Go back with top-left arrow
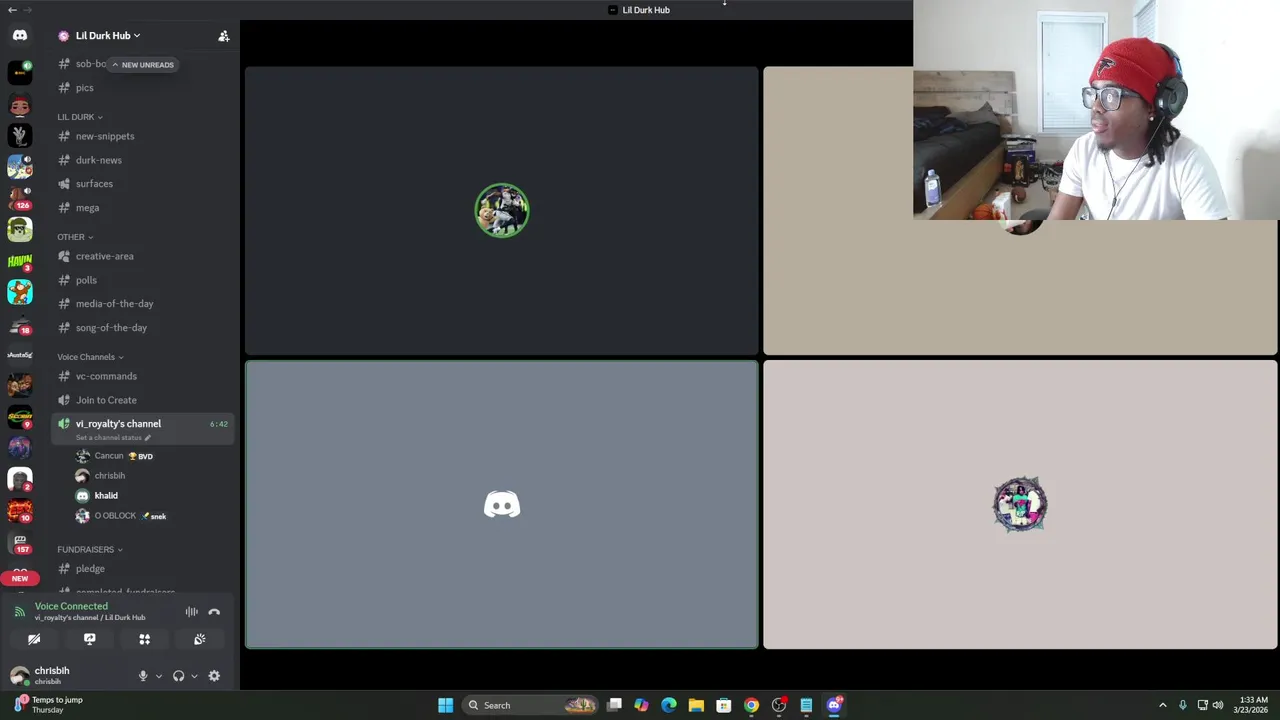The image size is (1280, 720). 11,9
